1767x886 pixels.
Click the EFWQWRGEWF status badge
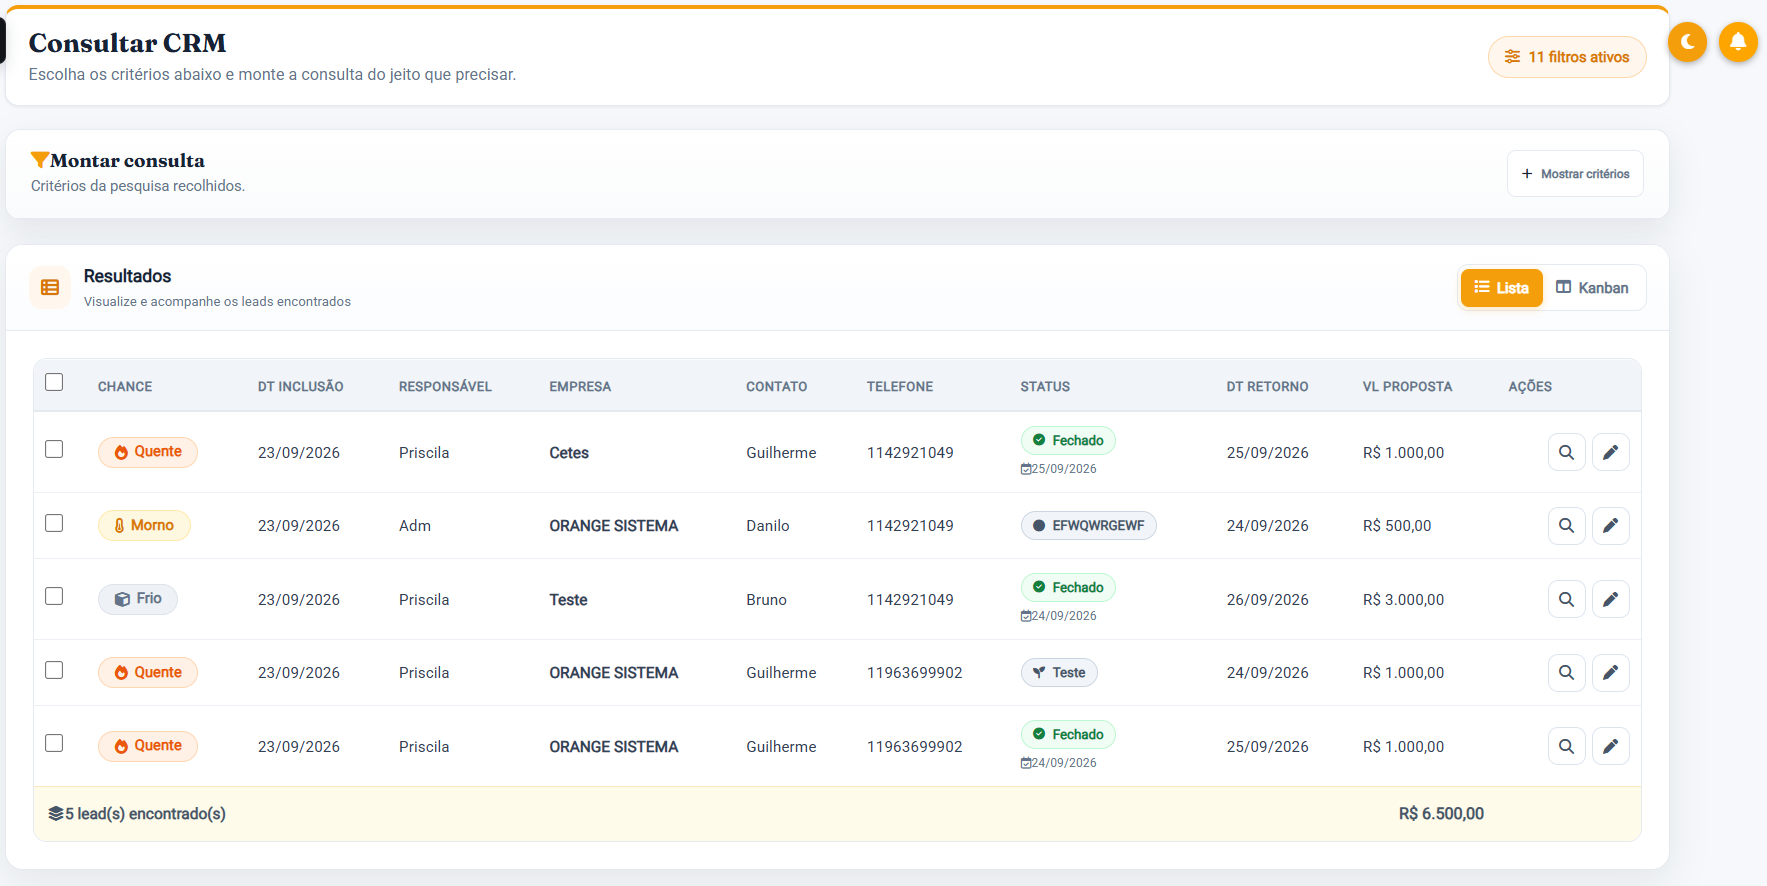point(1088,525)
